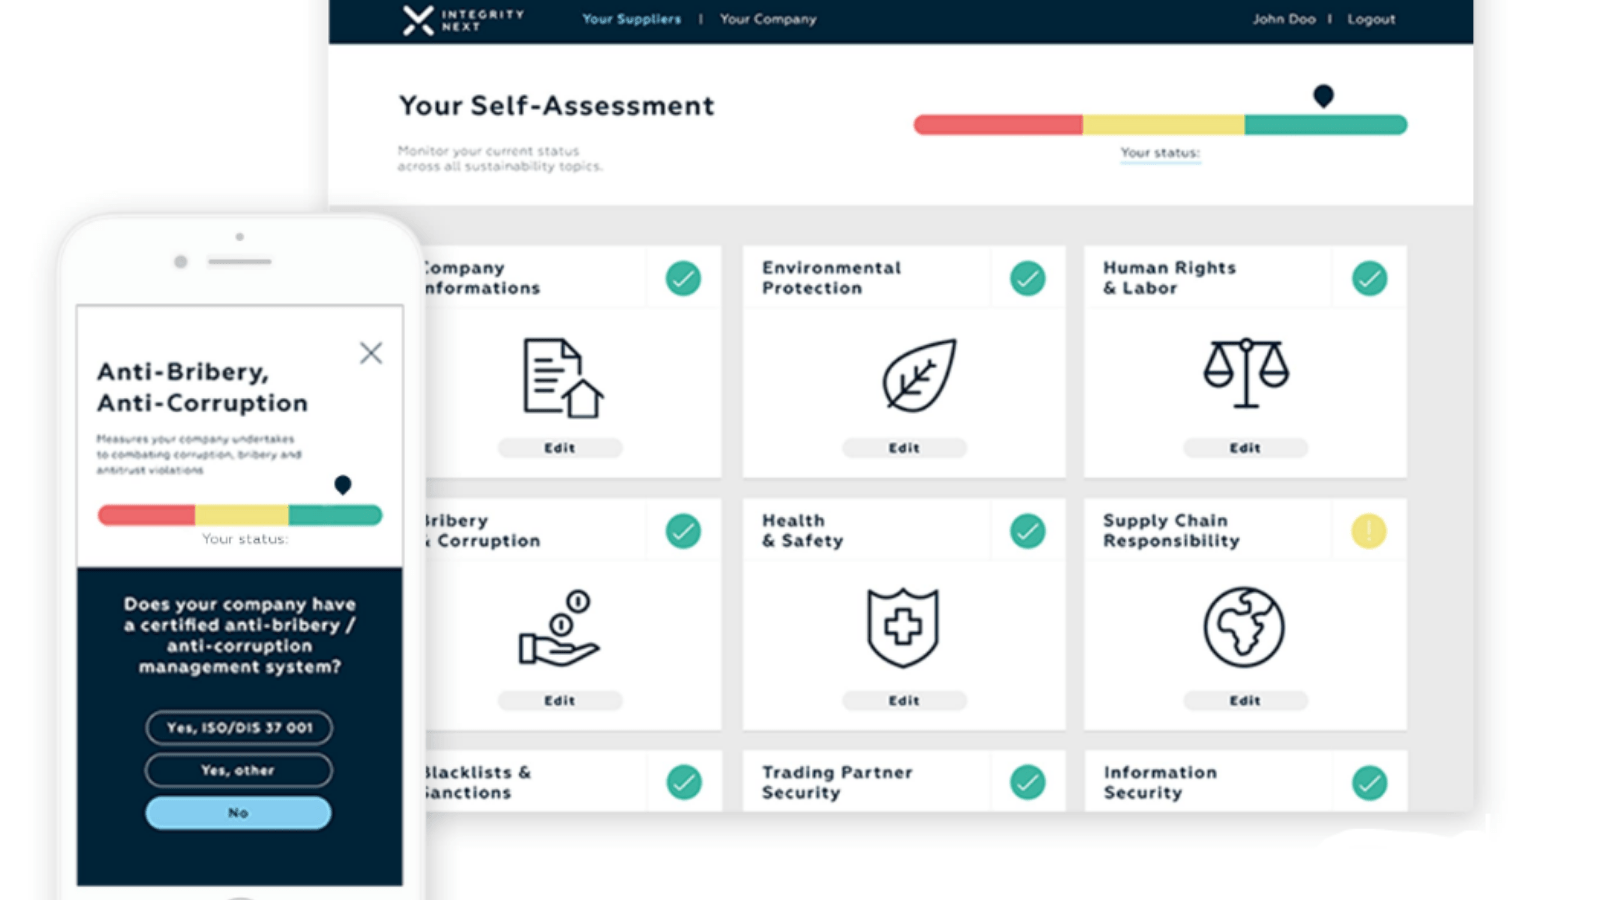Screen dimensions: 1600x900
Task: Click red segment of phone status bar
Action: coord(146,515)
